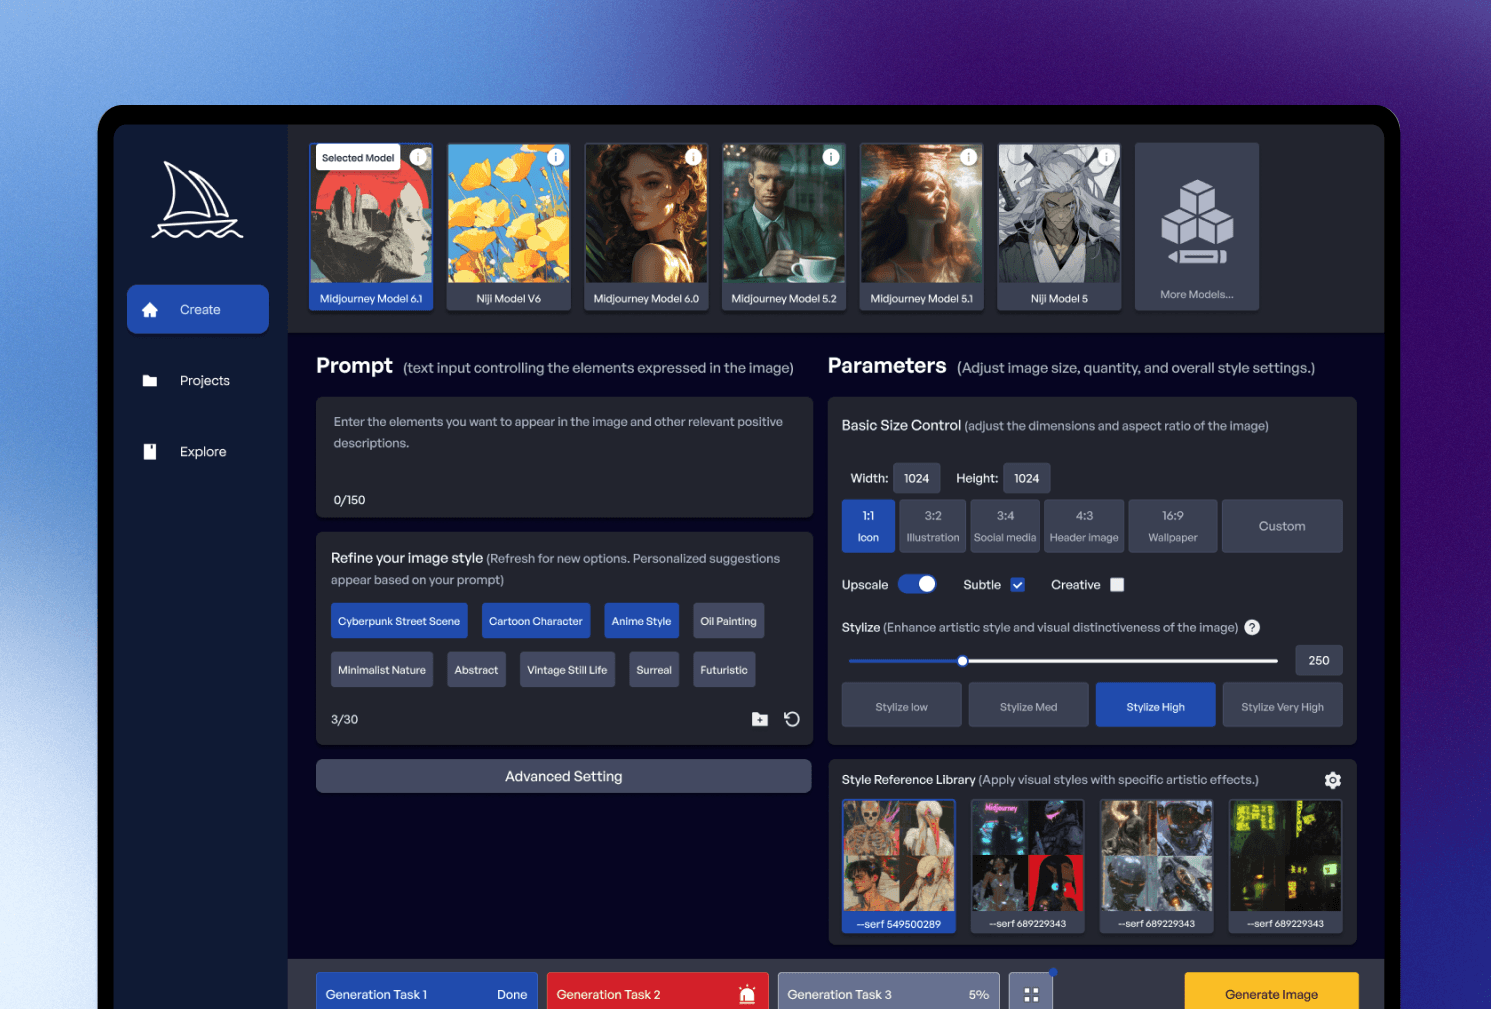Click the Midjourney sailboat logo

tap(197, 200)
